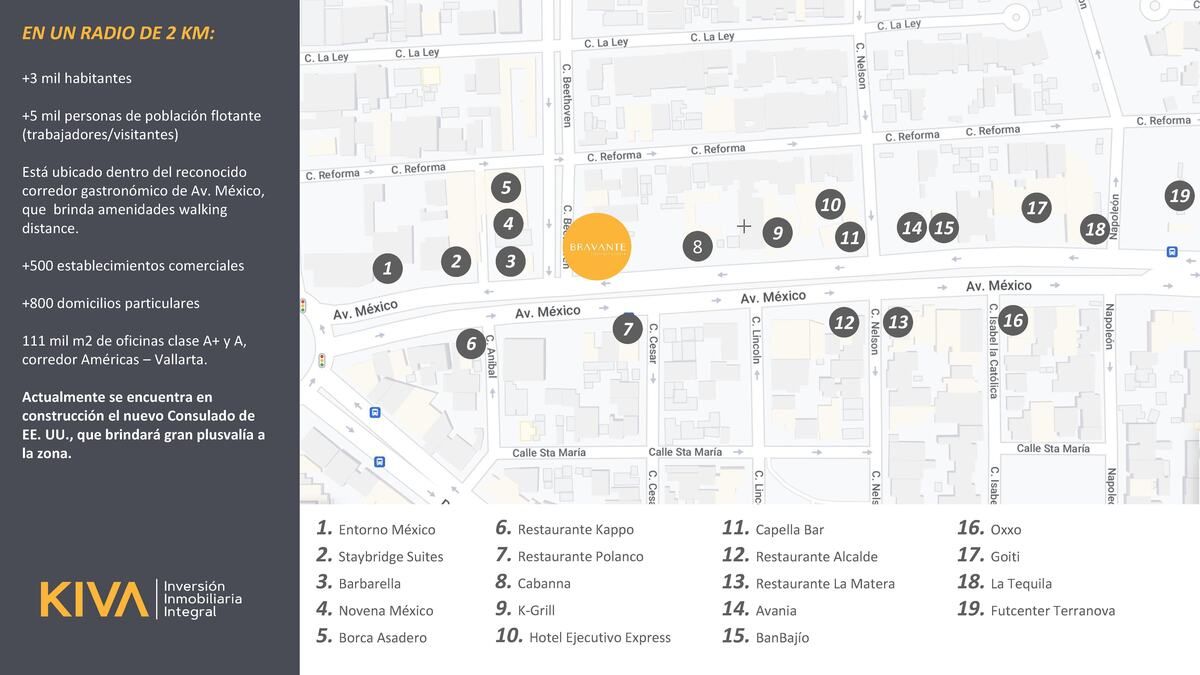The width and height of the screenshot is (1200, 675).
Task: Click "Inversión Inmobiliaria Integral" tagline
Action: coord(203,599)
